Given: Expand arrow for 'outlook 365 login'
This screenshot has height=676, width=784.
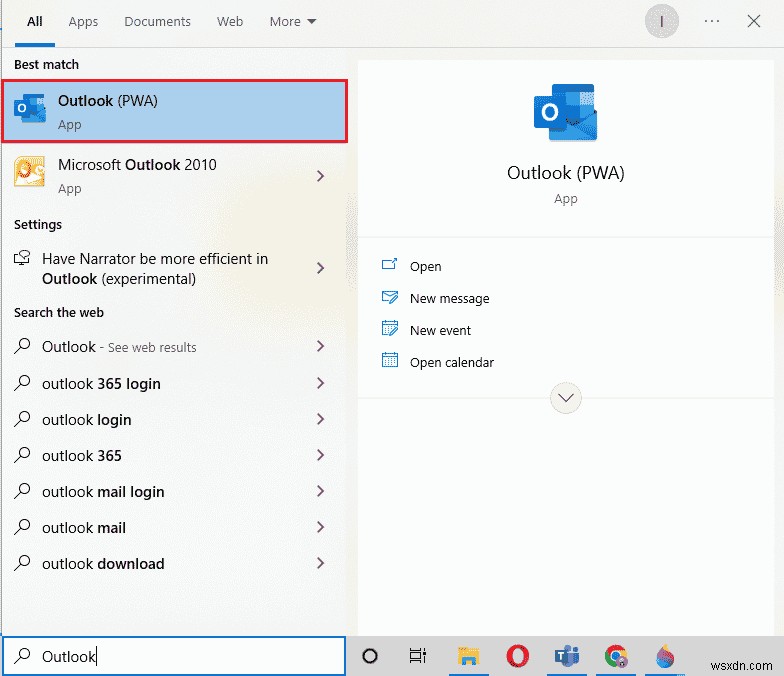Looking at the screenshot, I should (x=320, y=384).
